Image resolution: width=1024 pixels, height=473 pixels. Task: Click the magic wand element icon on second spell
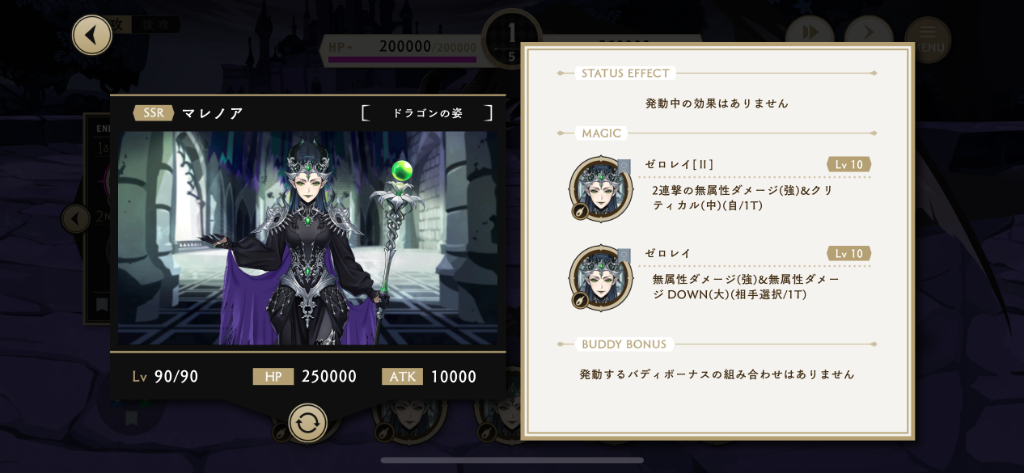coord(581,300)
